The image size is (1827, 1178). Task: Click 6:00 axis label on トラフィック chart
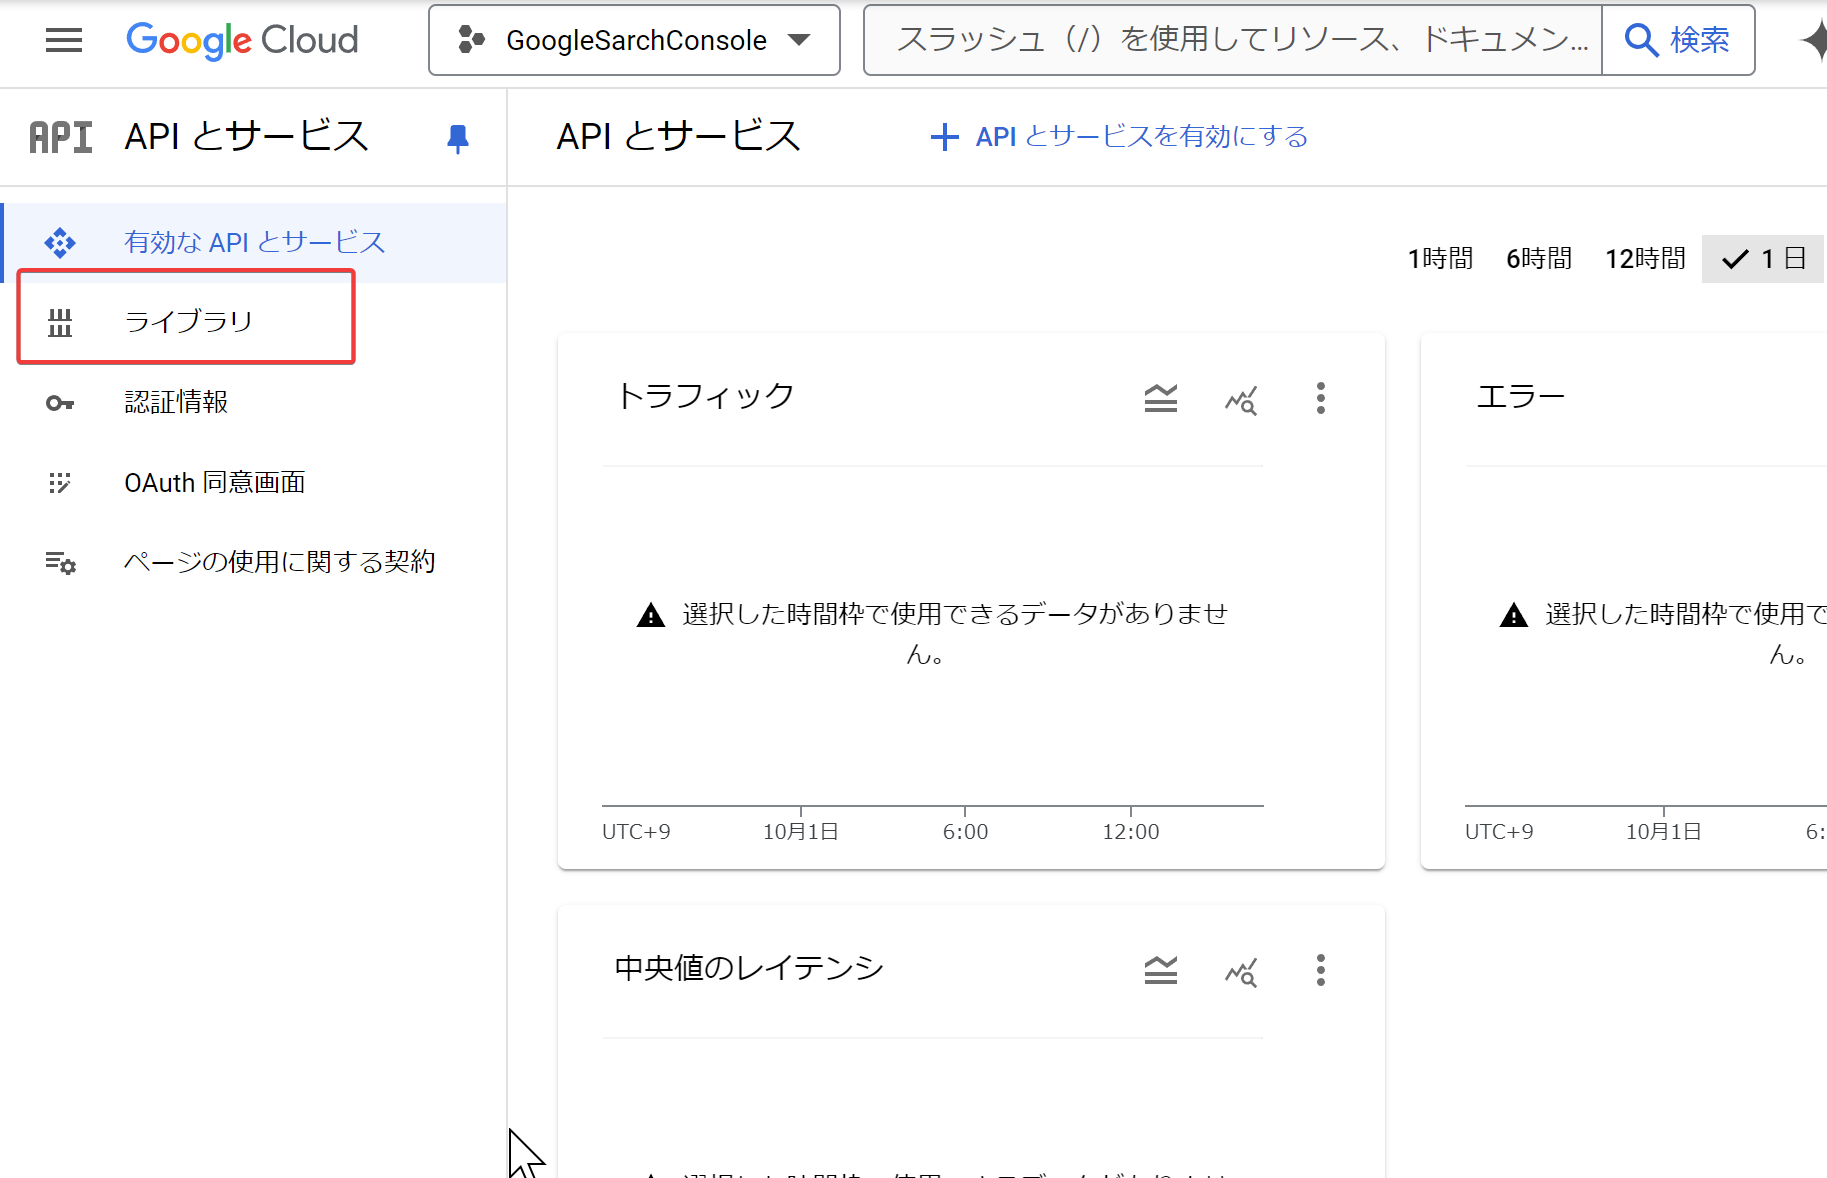(x=965, y=832)
